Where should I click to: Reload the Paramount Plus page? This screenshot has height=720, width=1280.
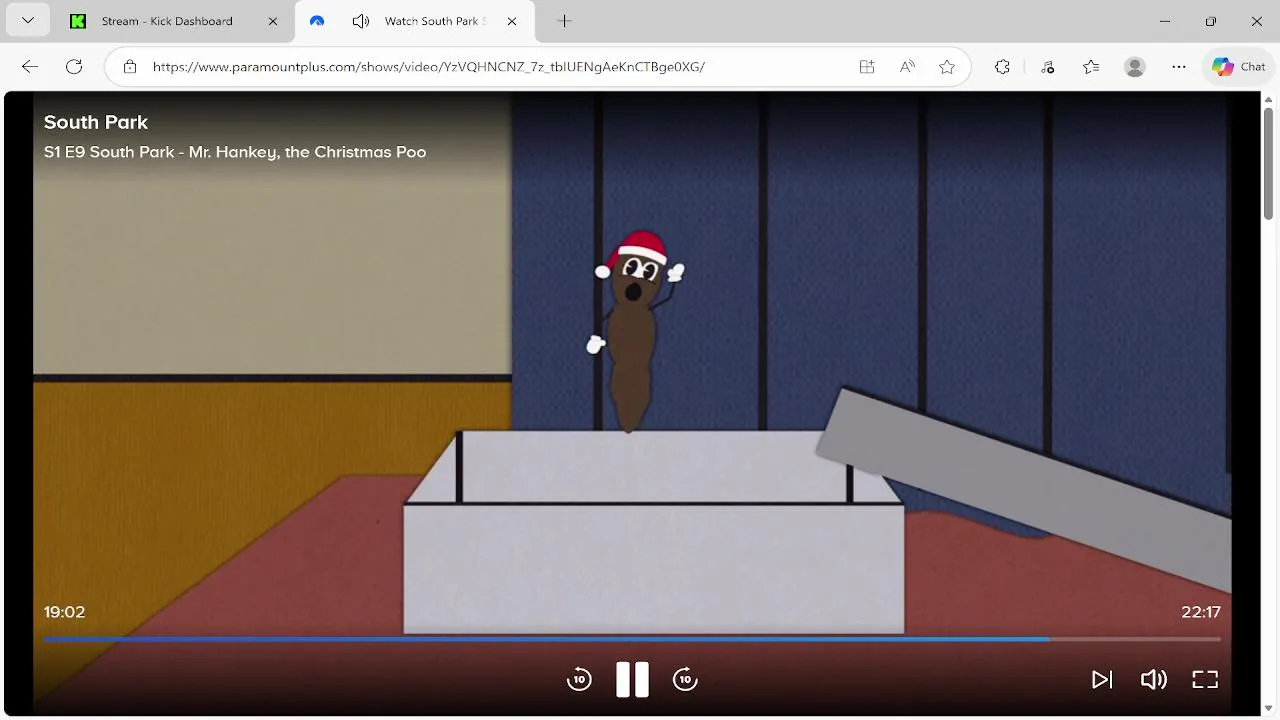click(74, 67)
